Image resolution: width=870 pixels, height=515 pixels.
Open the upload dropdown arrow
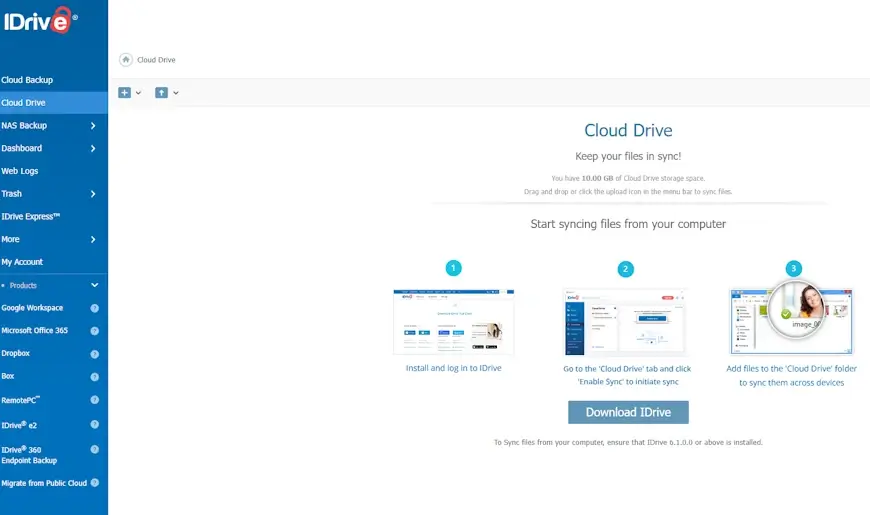[x=175, y=93]
